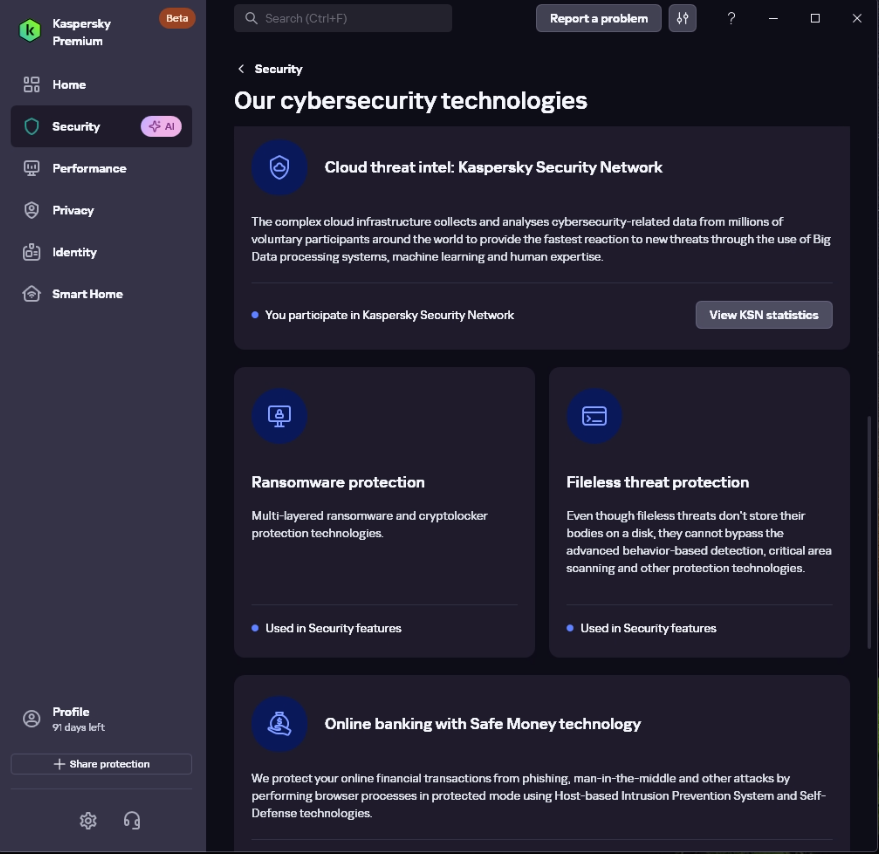Go to the Privacy section
The width and height of the screenshot is (879, 854).
(x=101, y=210)
